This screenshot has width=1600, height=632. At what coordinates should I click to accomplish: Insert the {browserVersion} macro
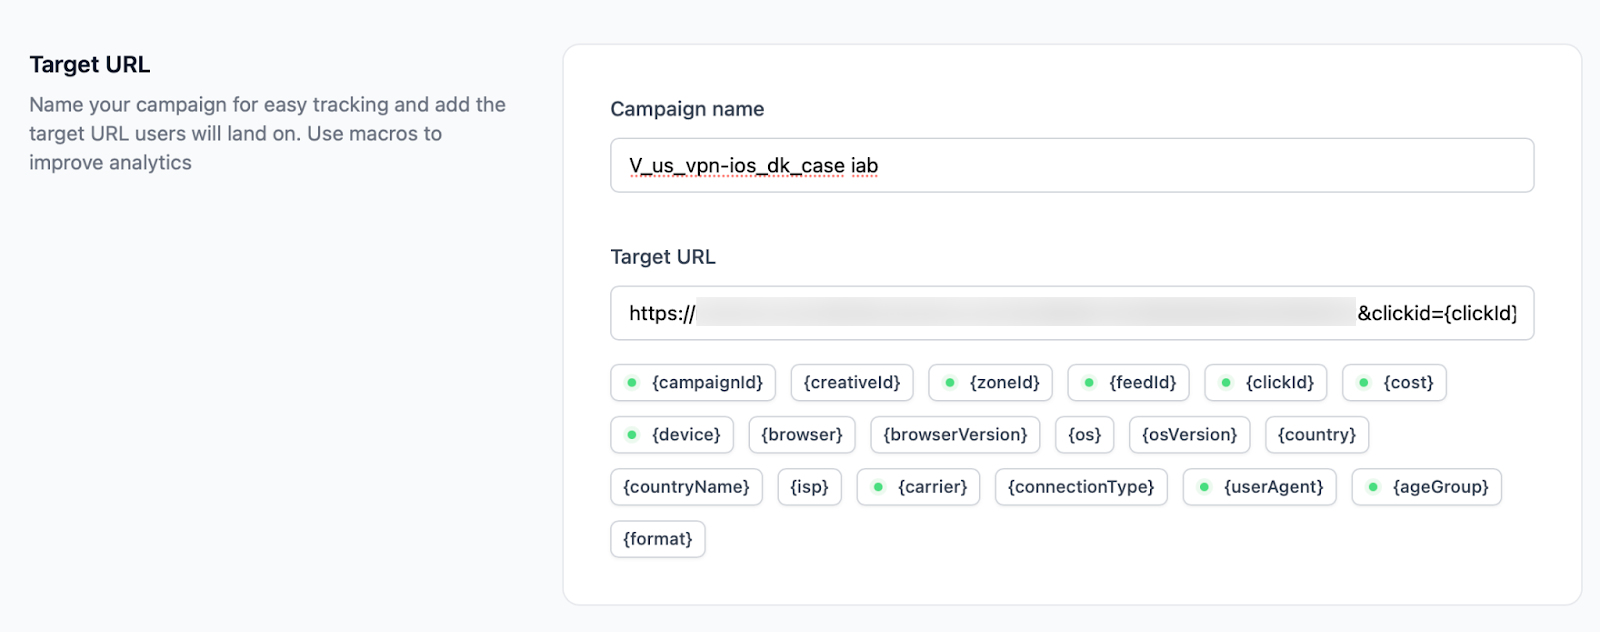955,435
